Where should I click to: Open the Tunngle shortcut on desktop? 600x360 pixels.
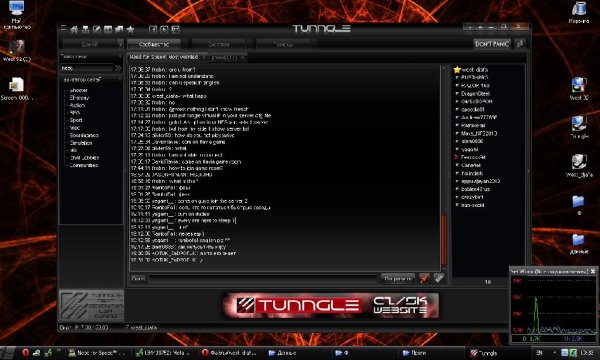579,128
